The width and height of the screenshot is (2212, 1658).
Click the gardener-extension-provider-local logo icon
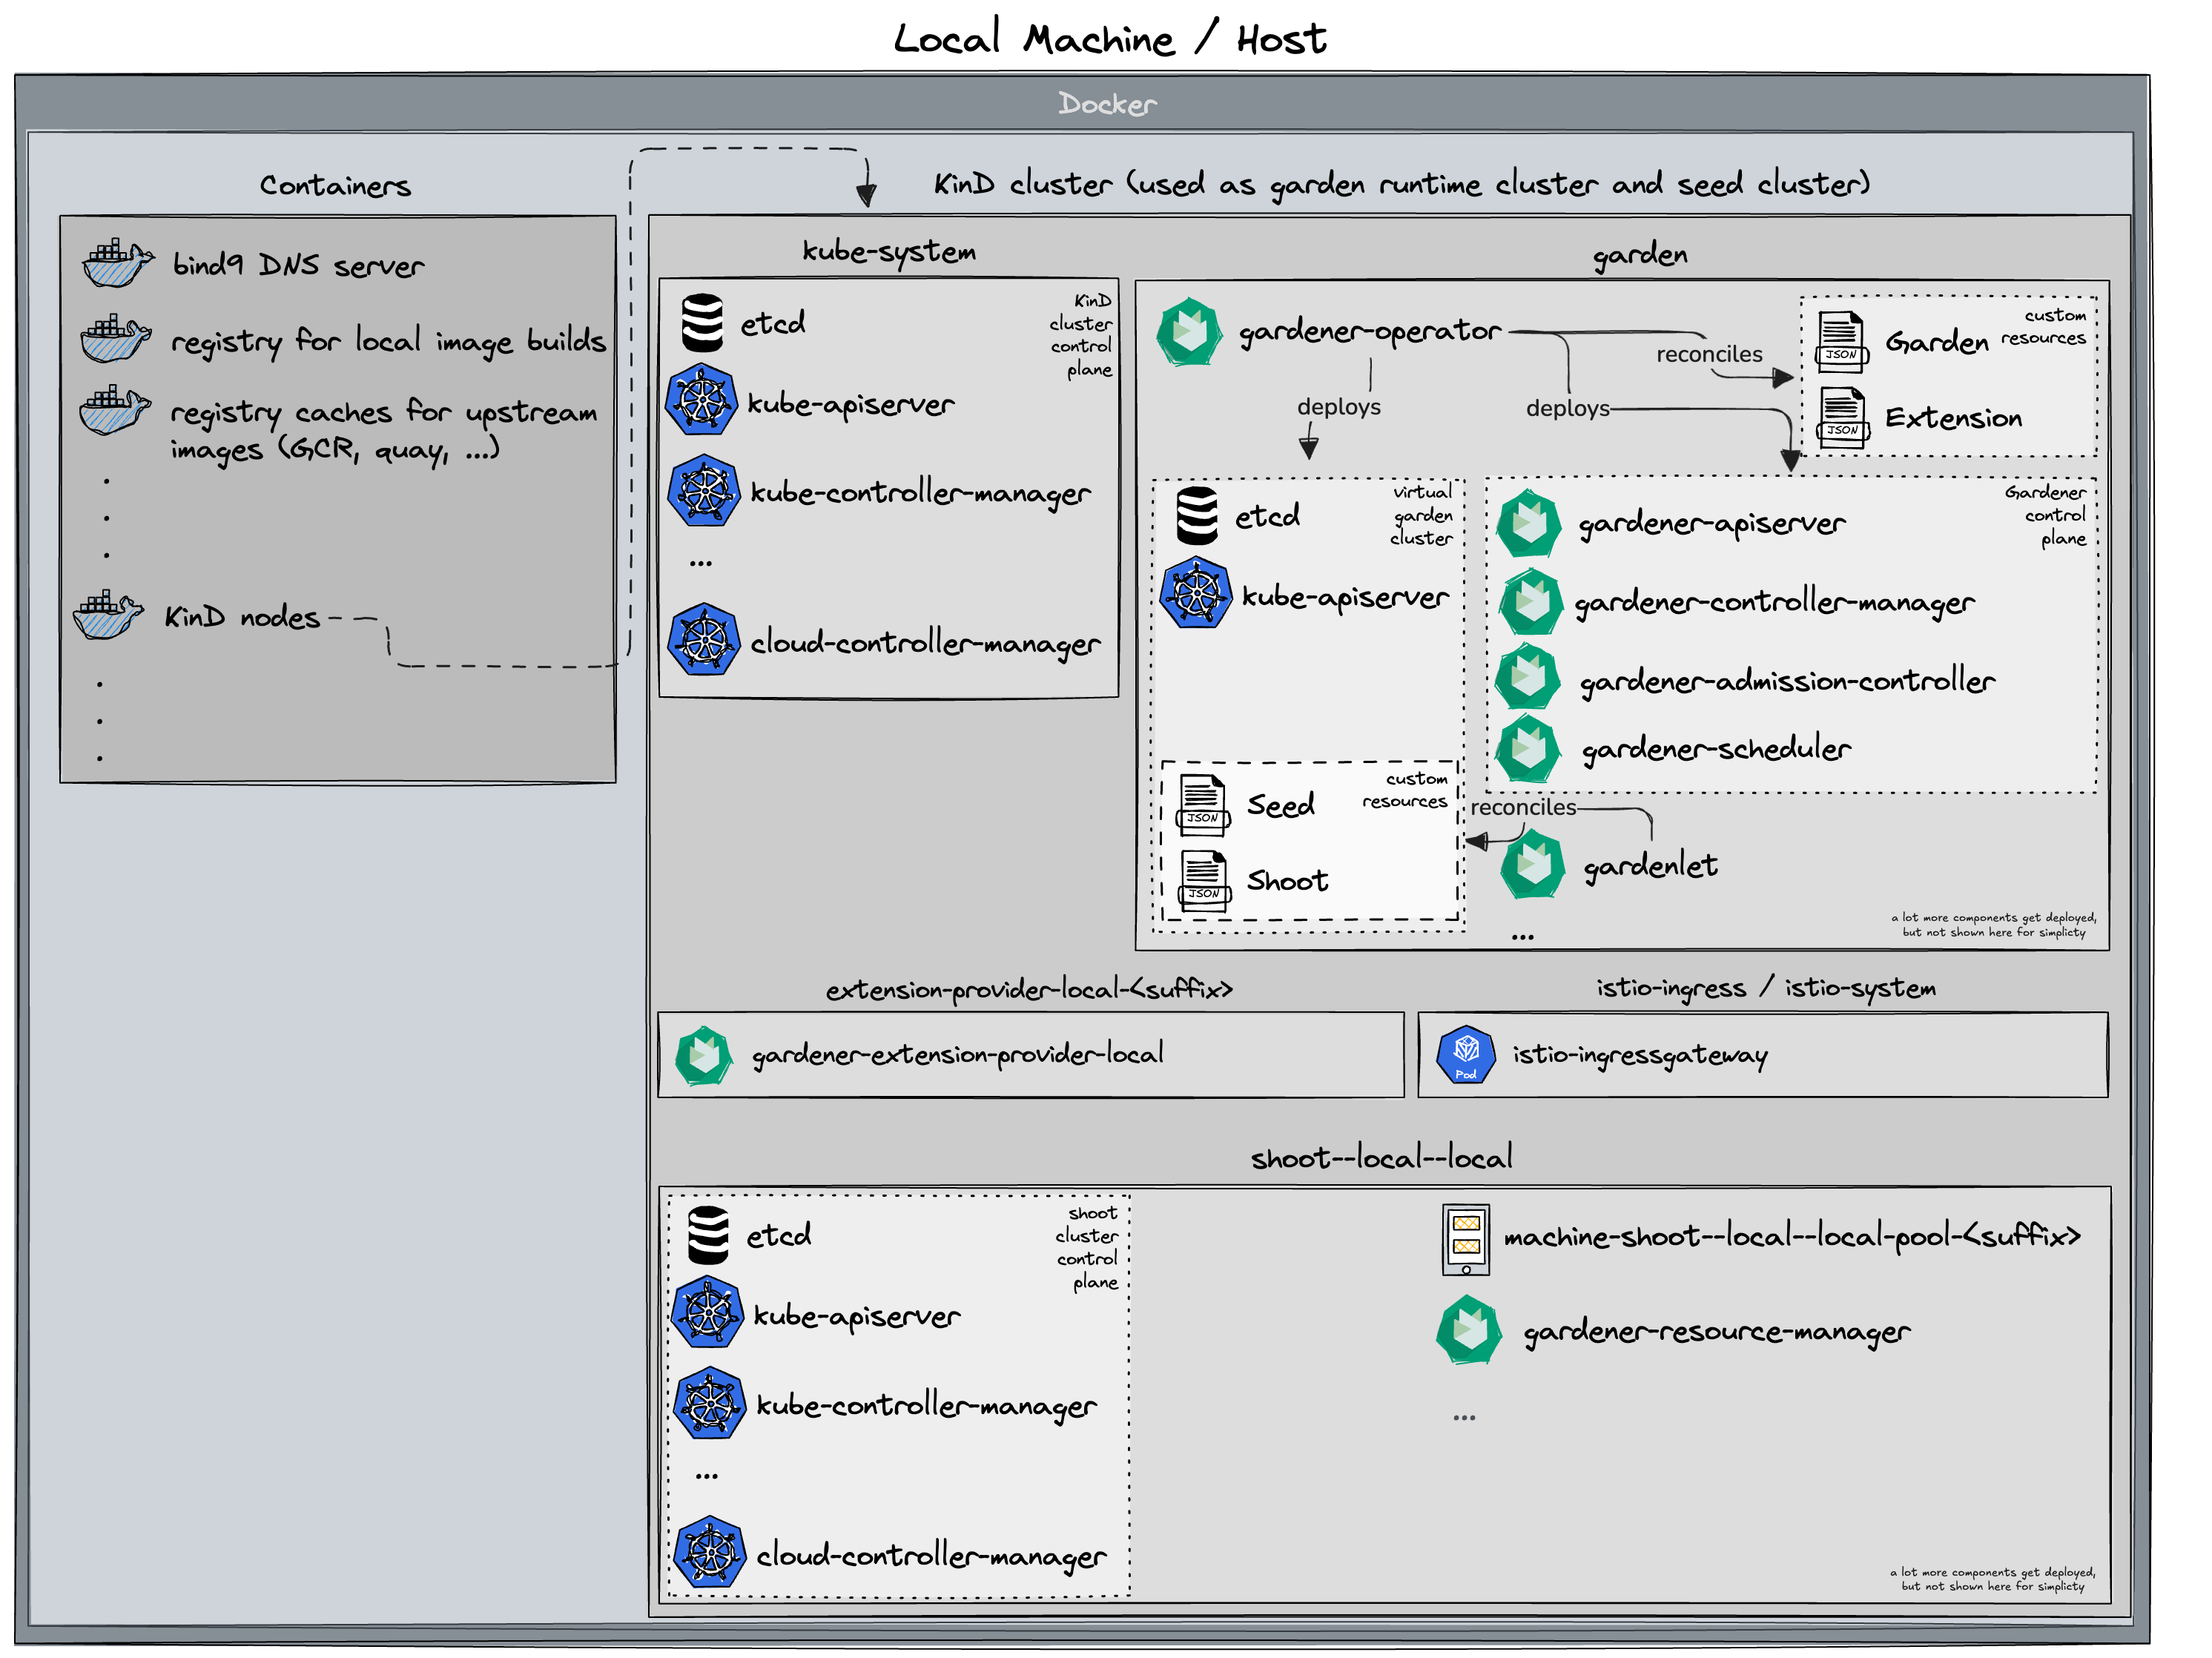tap(704, 1055)
